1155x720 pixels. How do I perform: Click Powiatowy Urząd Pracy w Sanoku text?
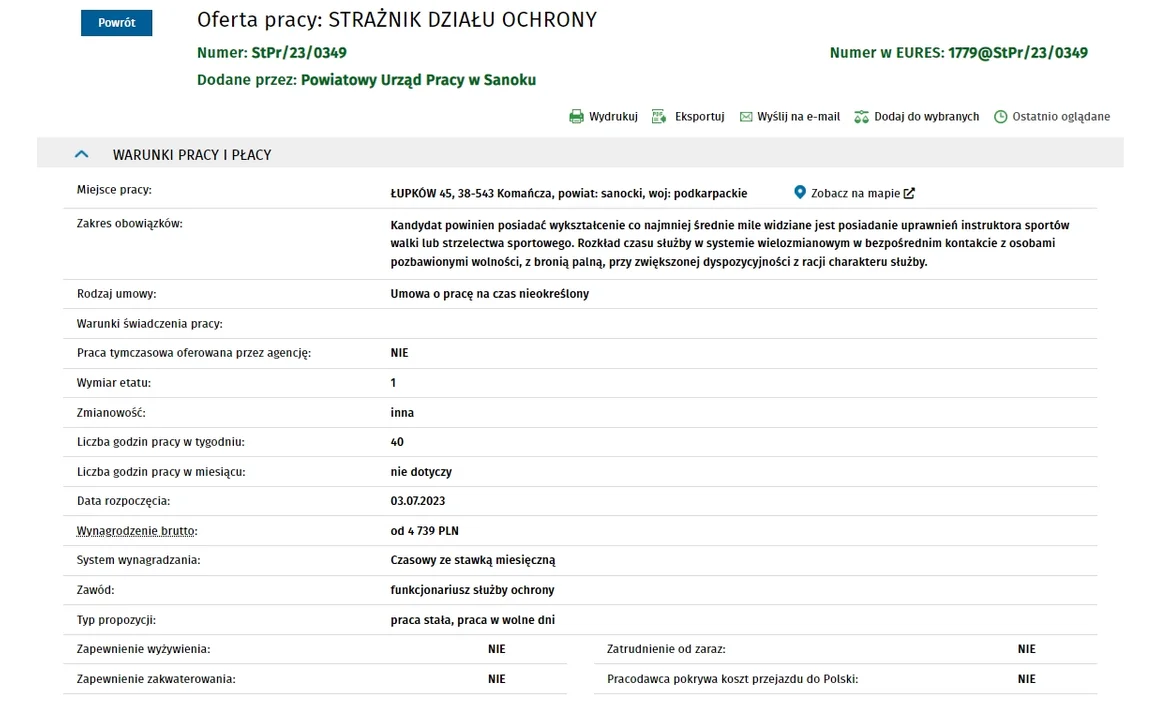pyautogui.click(x=418, y=80)
